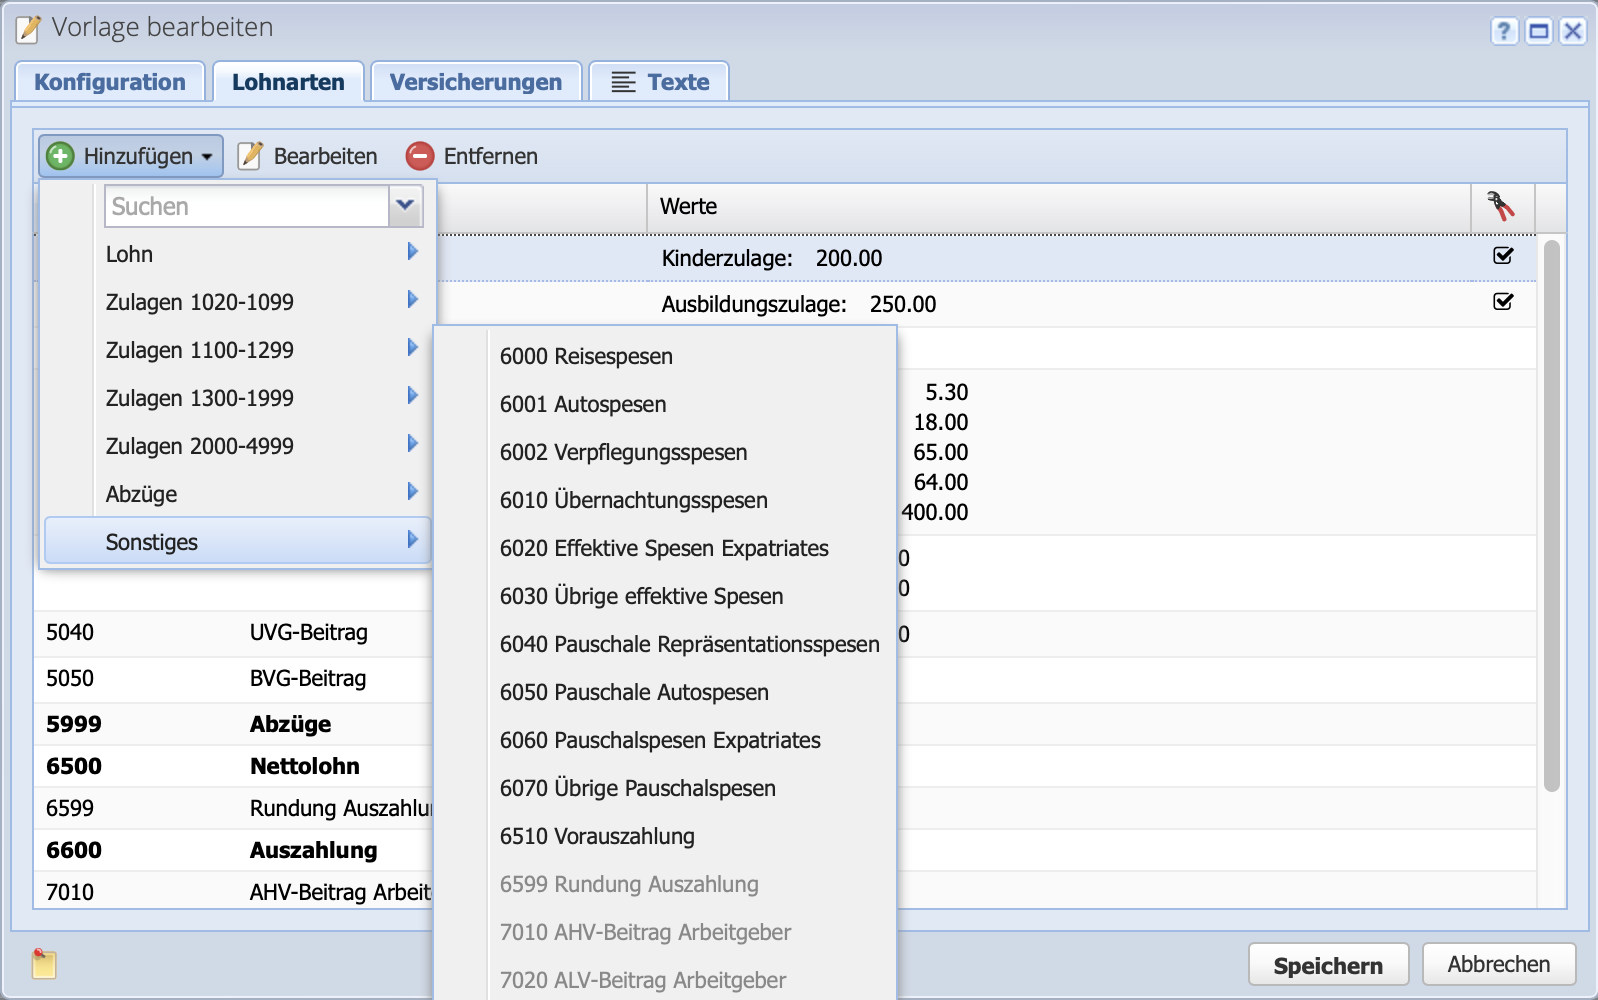Toggle the Ausbildungszulage row checkbox
This screenshot has height=1000, width=1598.
point(1503,302)
